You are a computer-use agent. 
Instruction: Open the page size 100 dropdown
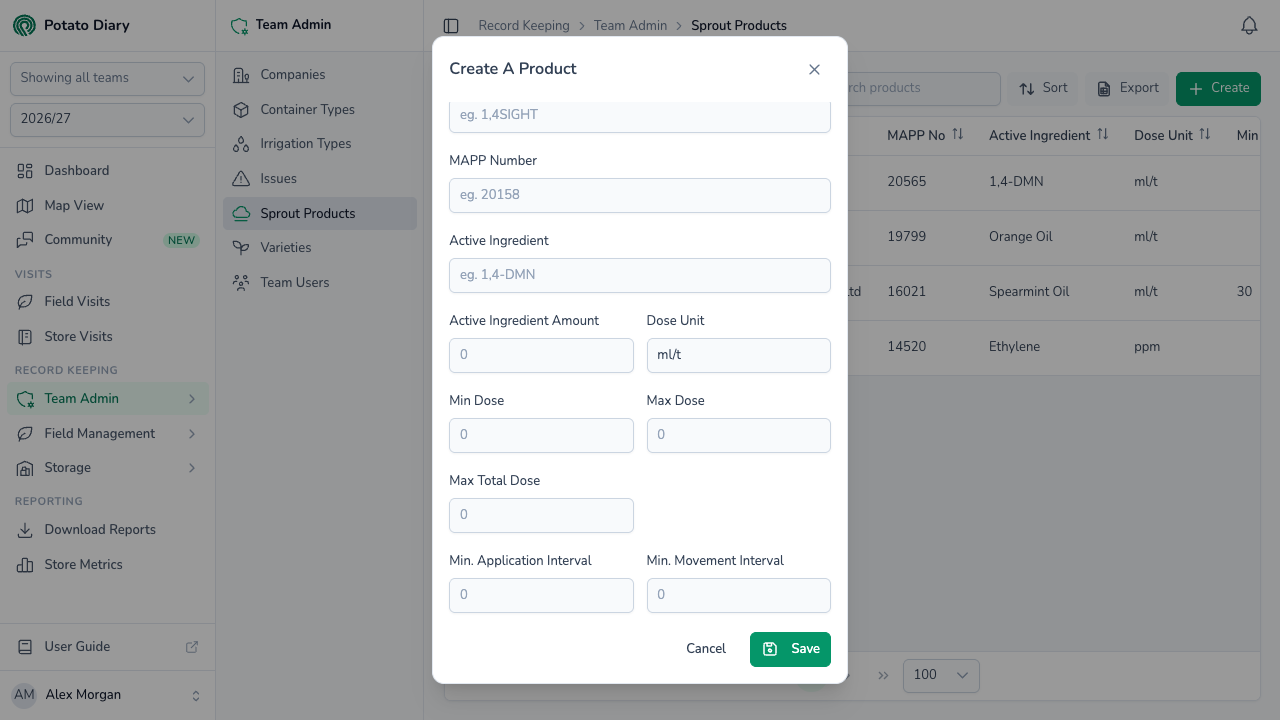click(941, 675)
